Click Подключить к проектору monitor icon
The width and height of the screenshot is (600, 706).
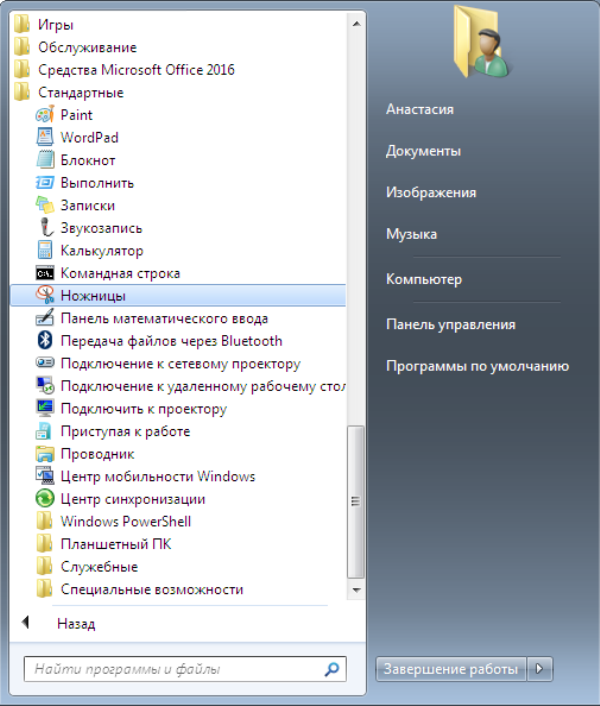(45, 408)
